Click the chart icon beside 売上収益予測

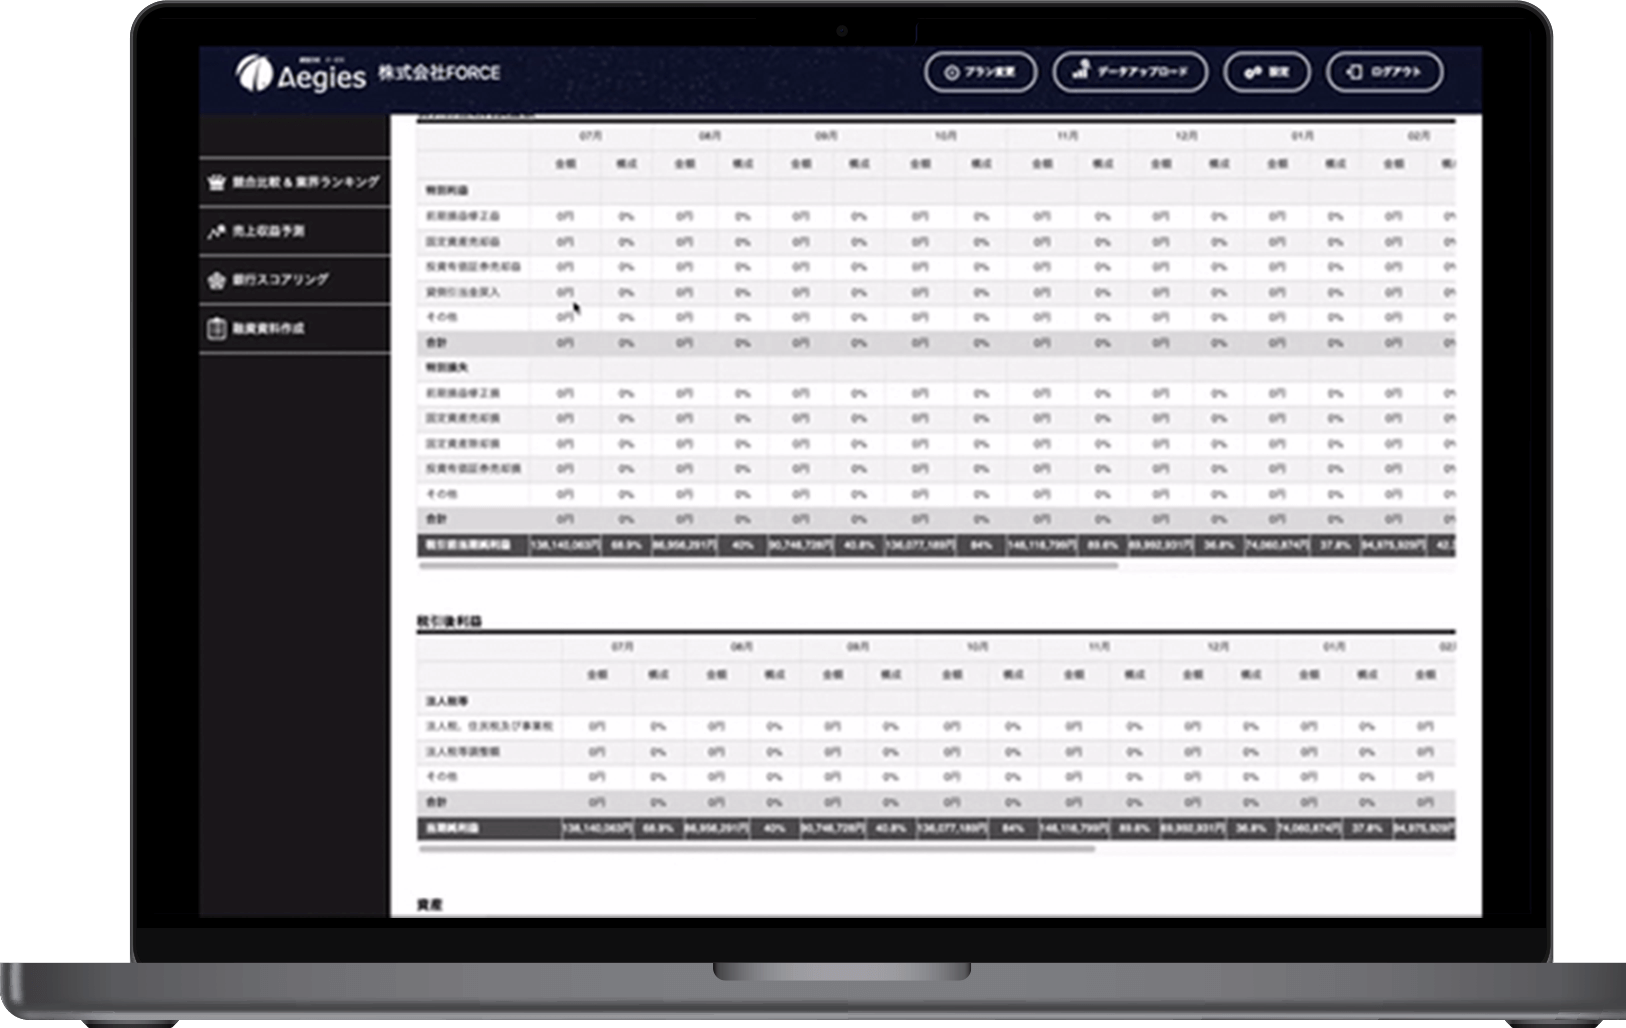click(216, 231)
